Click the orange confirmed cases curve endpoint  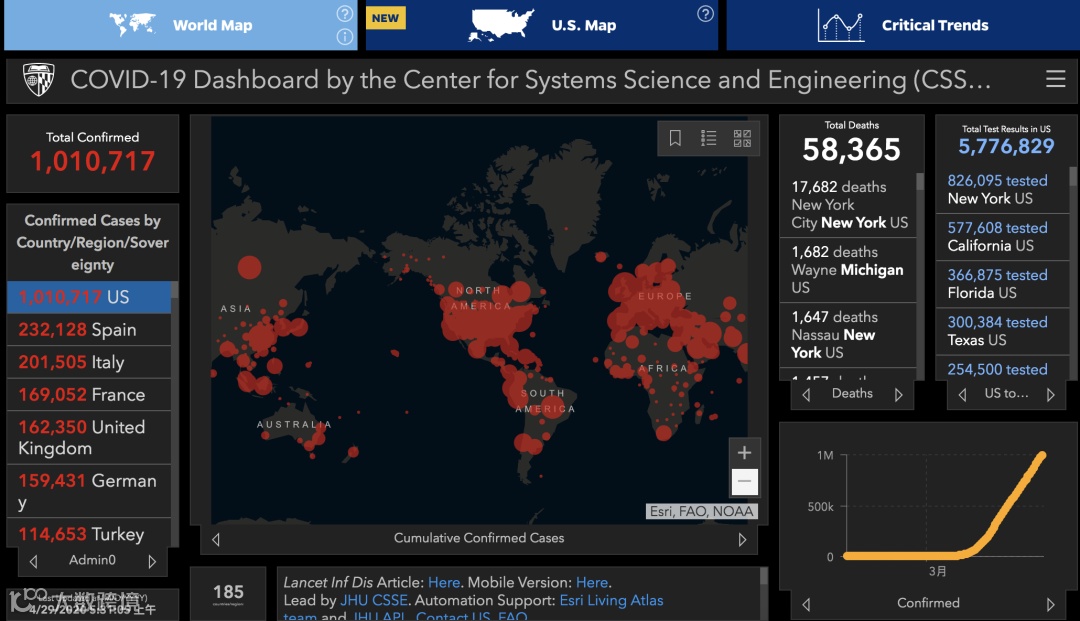(1043, 455)
